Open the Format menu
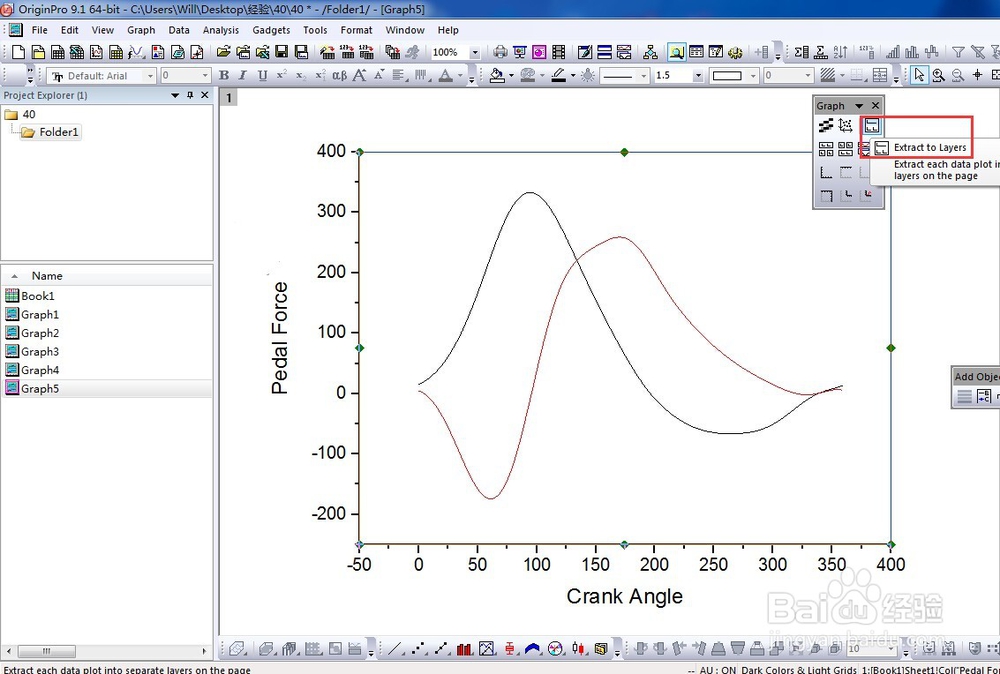The height and width of the screenshot is (674, 1000). [x=357, y=30]
